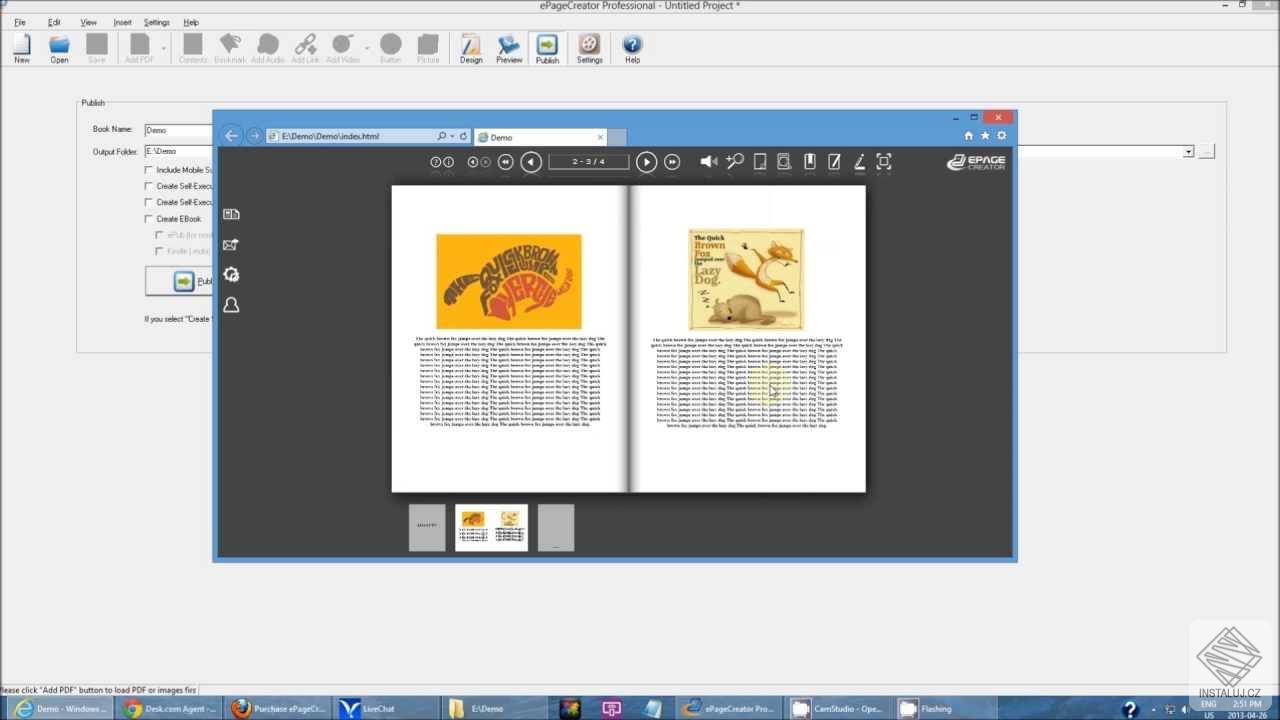Open the bookmark icon in viewer toolbar
Image resolution: width=1280 pixels, height=720 pixels.
[810, 162]
